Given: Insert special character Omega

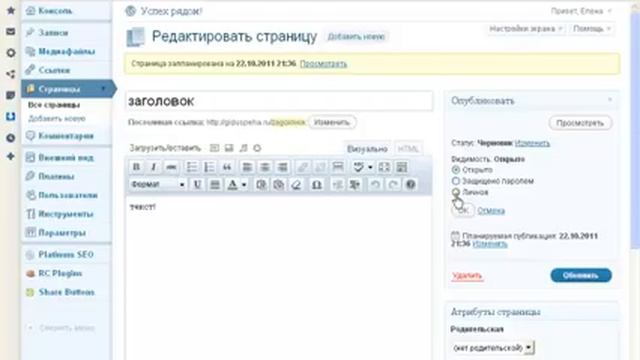Looking at the screenshot, I should [x=317, y=184].
